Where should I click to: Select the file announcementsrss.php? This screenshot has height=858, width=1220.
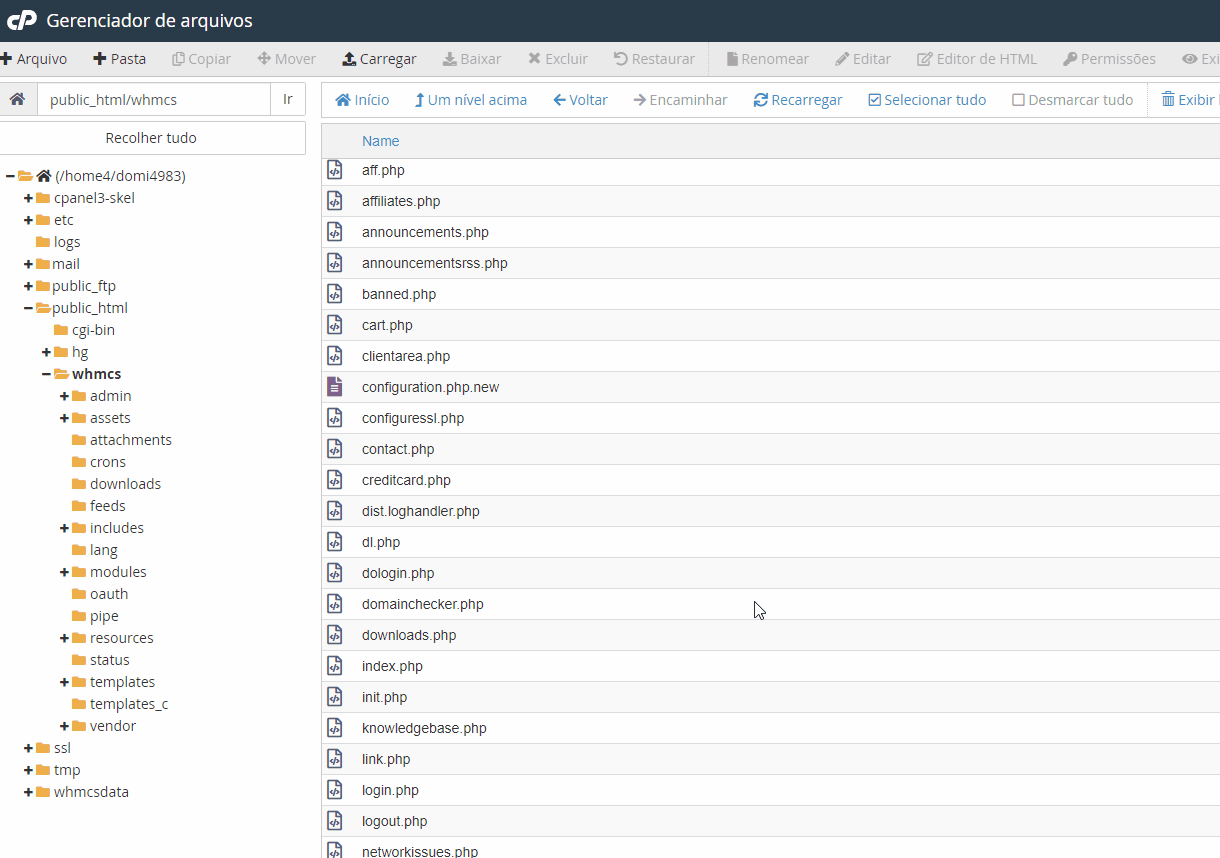pyautogui.click(x=435, y=263)
